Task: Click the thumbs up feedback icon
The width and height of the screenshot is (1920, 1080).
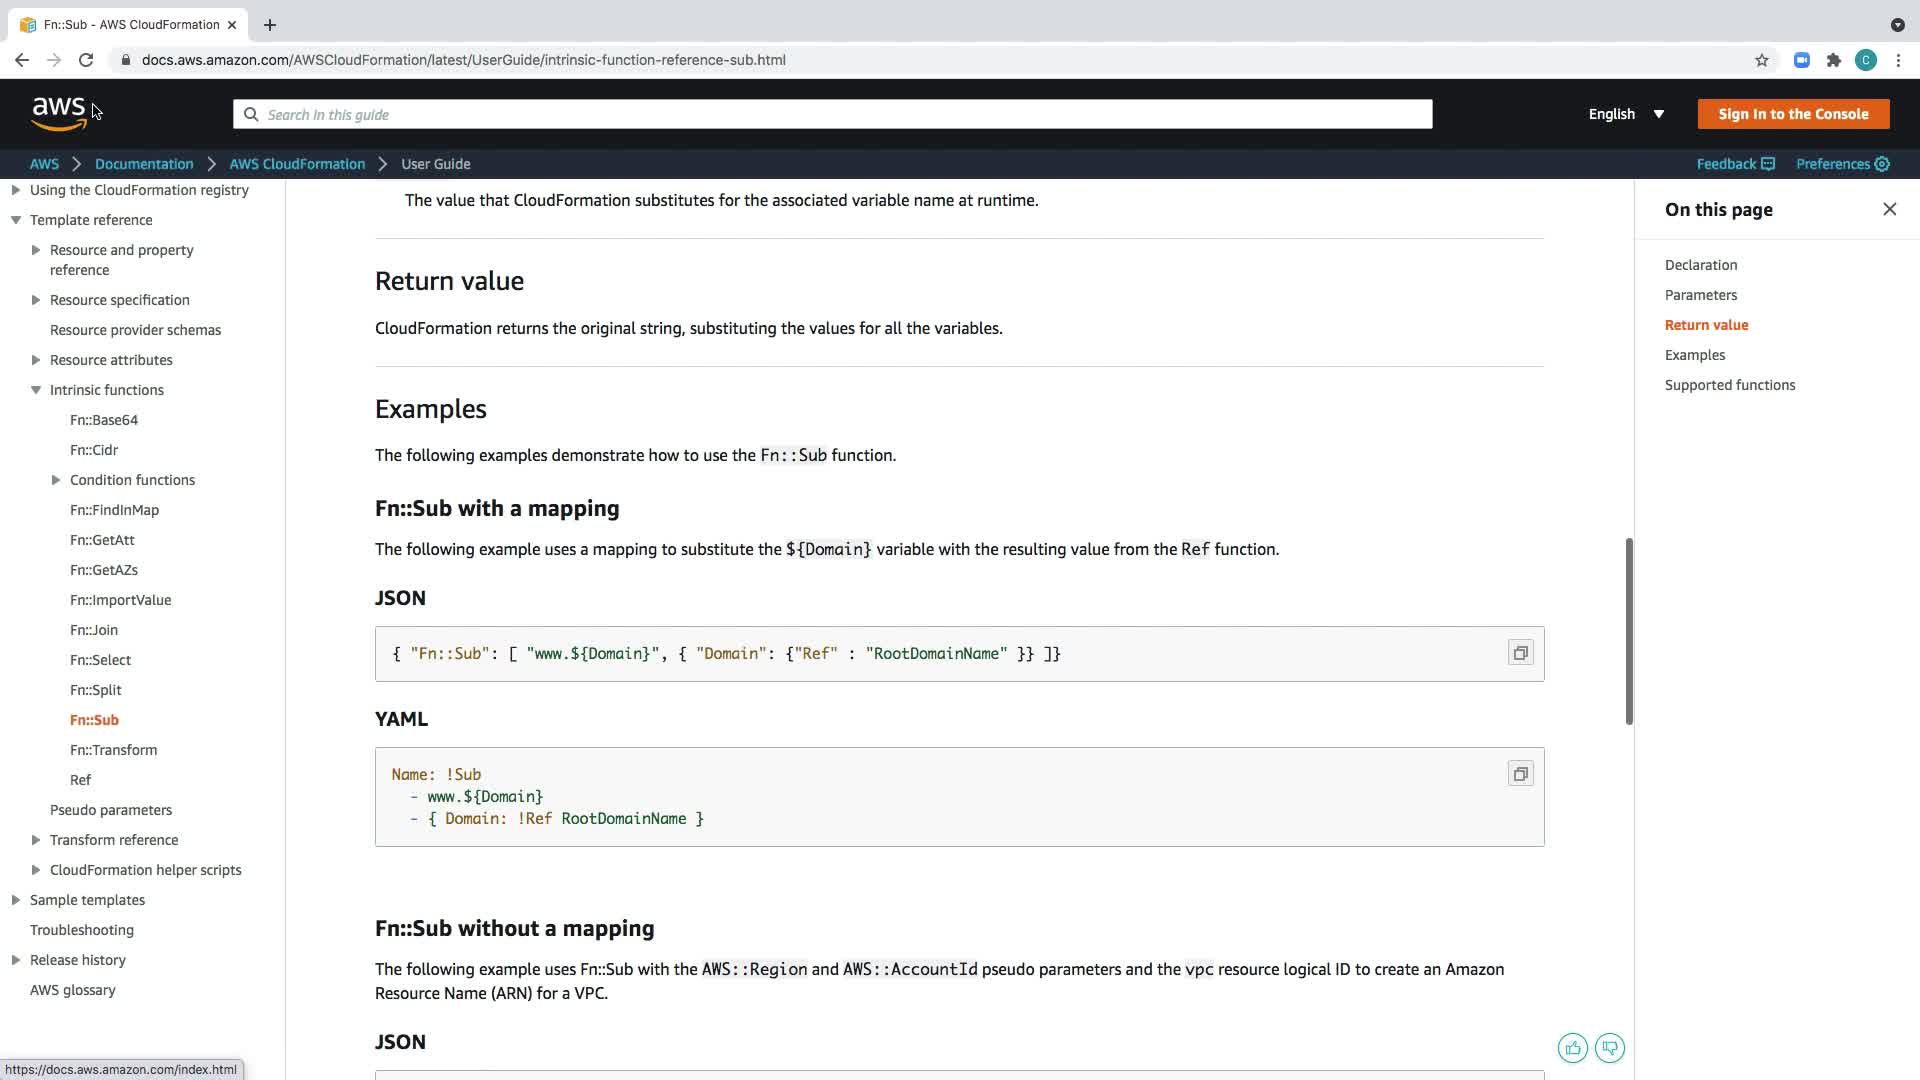Action: pyautogui.click(x=1572, y=1048)
